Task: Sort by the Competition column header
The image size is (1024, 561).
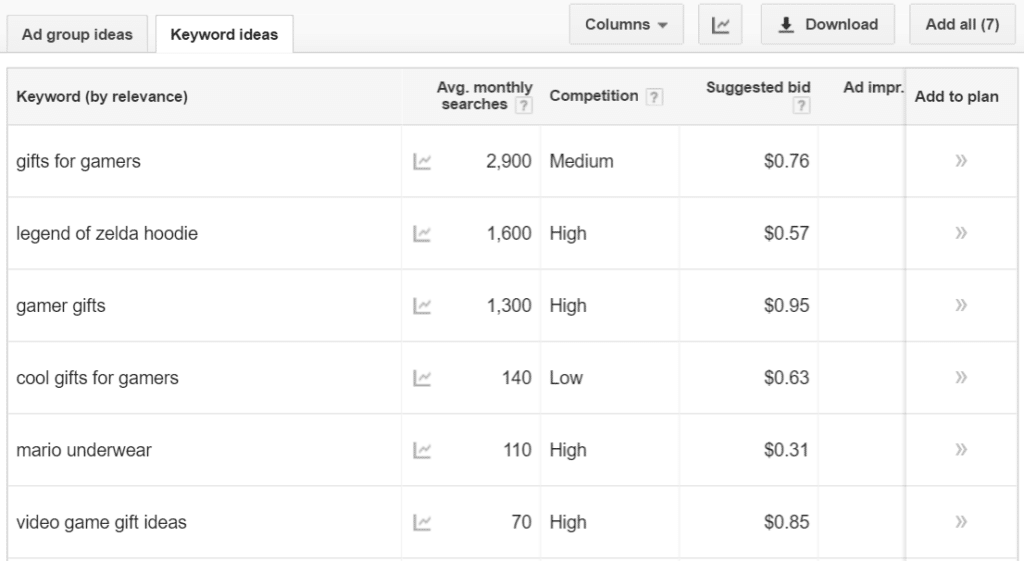Action: tap(593, 96)
